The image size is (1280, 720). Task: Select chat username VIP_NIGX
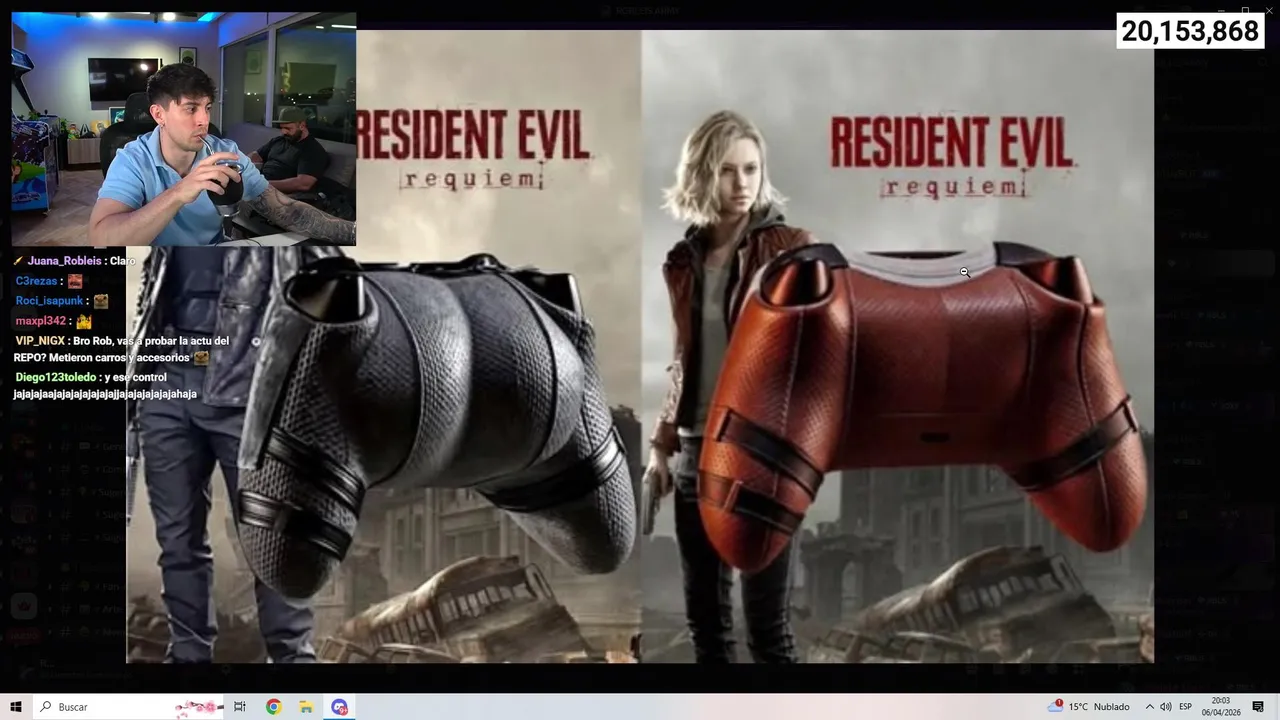40,341
